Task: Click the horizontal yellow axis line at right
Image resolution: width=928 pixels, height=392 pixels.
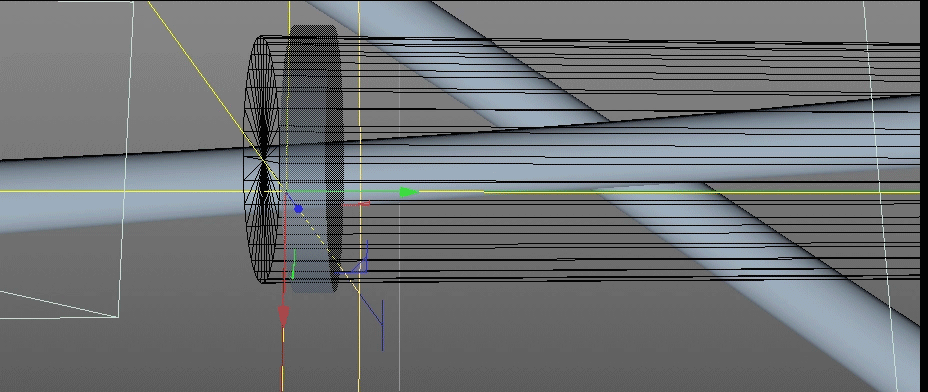Action: click(x=710, y=192)
